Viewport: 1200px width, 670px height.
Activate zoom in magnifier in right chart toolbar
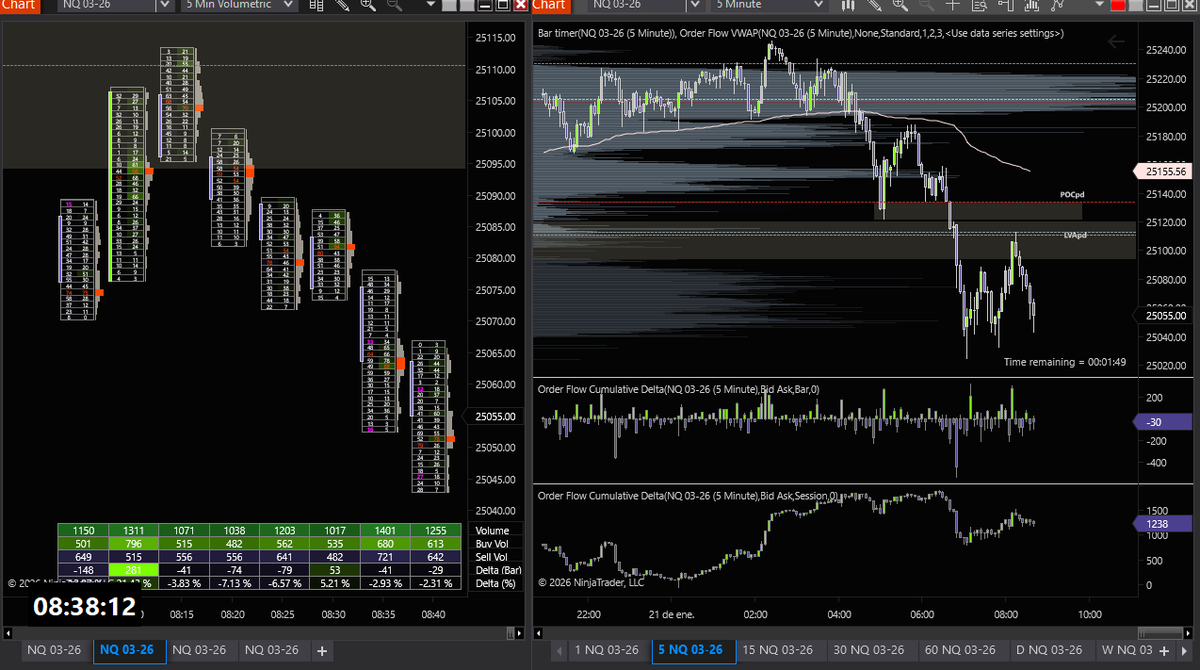tap(900, 5)
